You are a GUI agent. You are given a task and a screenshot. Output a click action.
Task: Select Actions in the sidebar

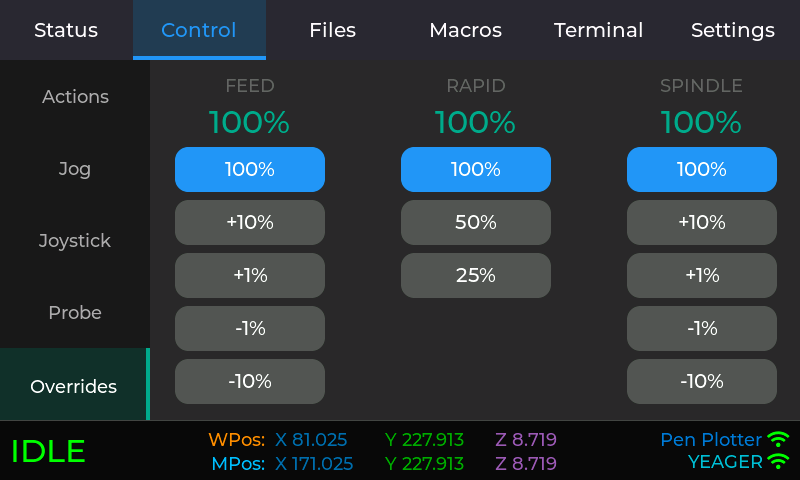[75, 97]
